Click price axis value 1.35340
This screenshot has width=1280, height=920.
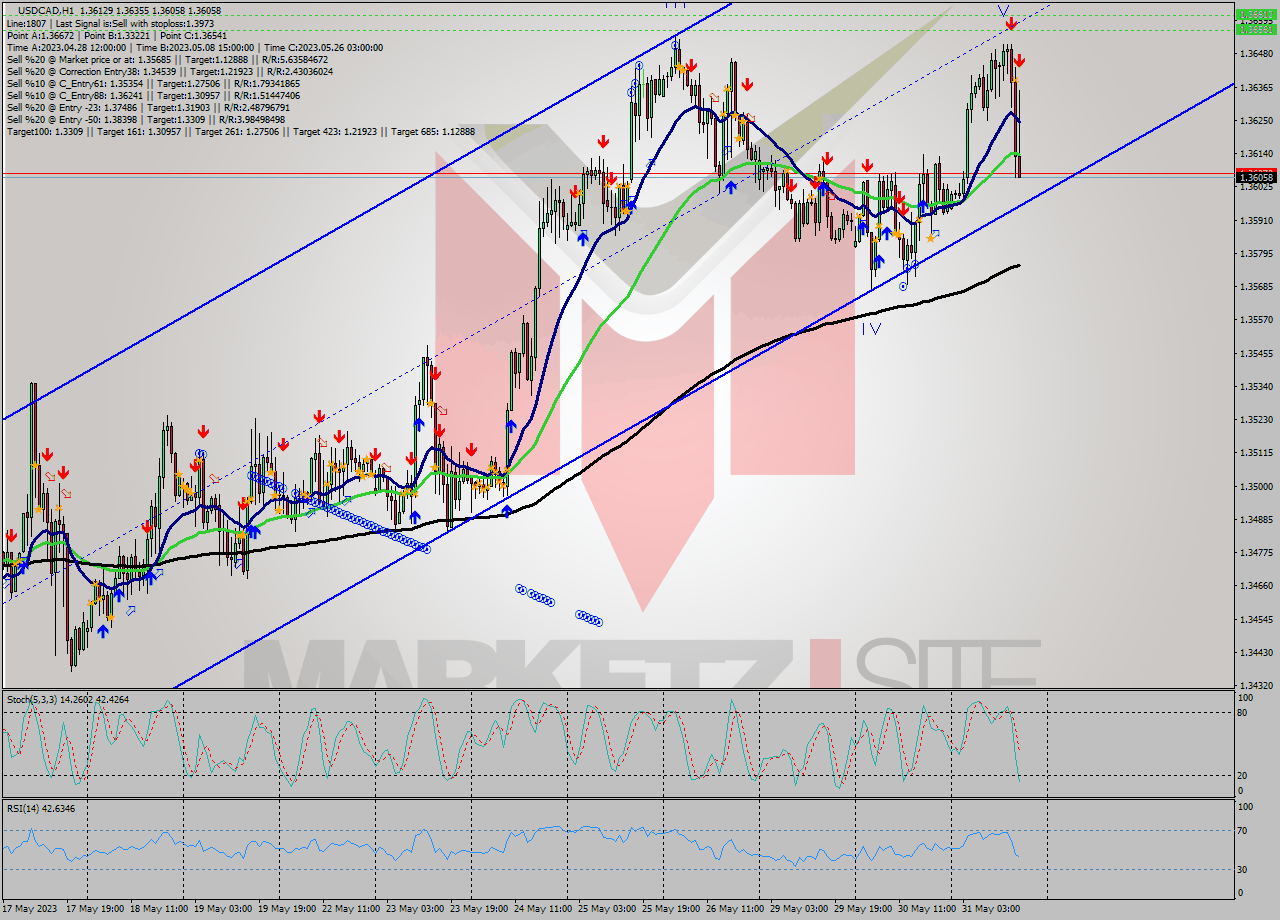pos(1256,386)
